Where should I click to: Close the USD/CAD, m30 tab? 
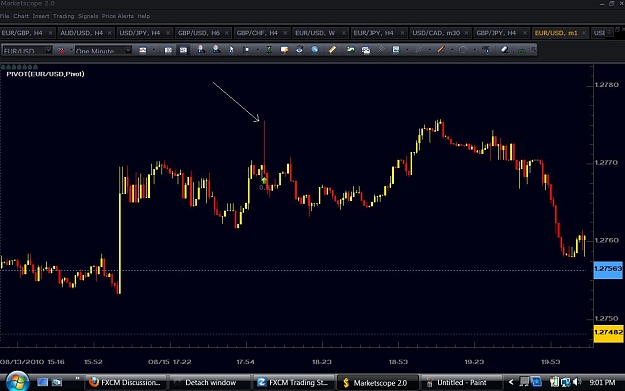(466, 33)
